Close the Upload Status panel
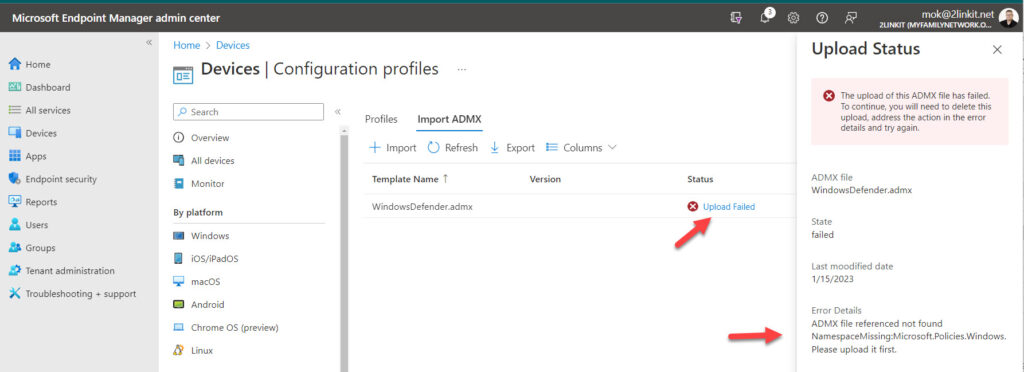 997,50
